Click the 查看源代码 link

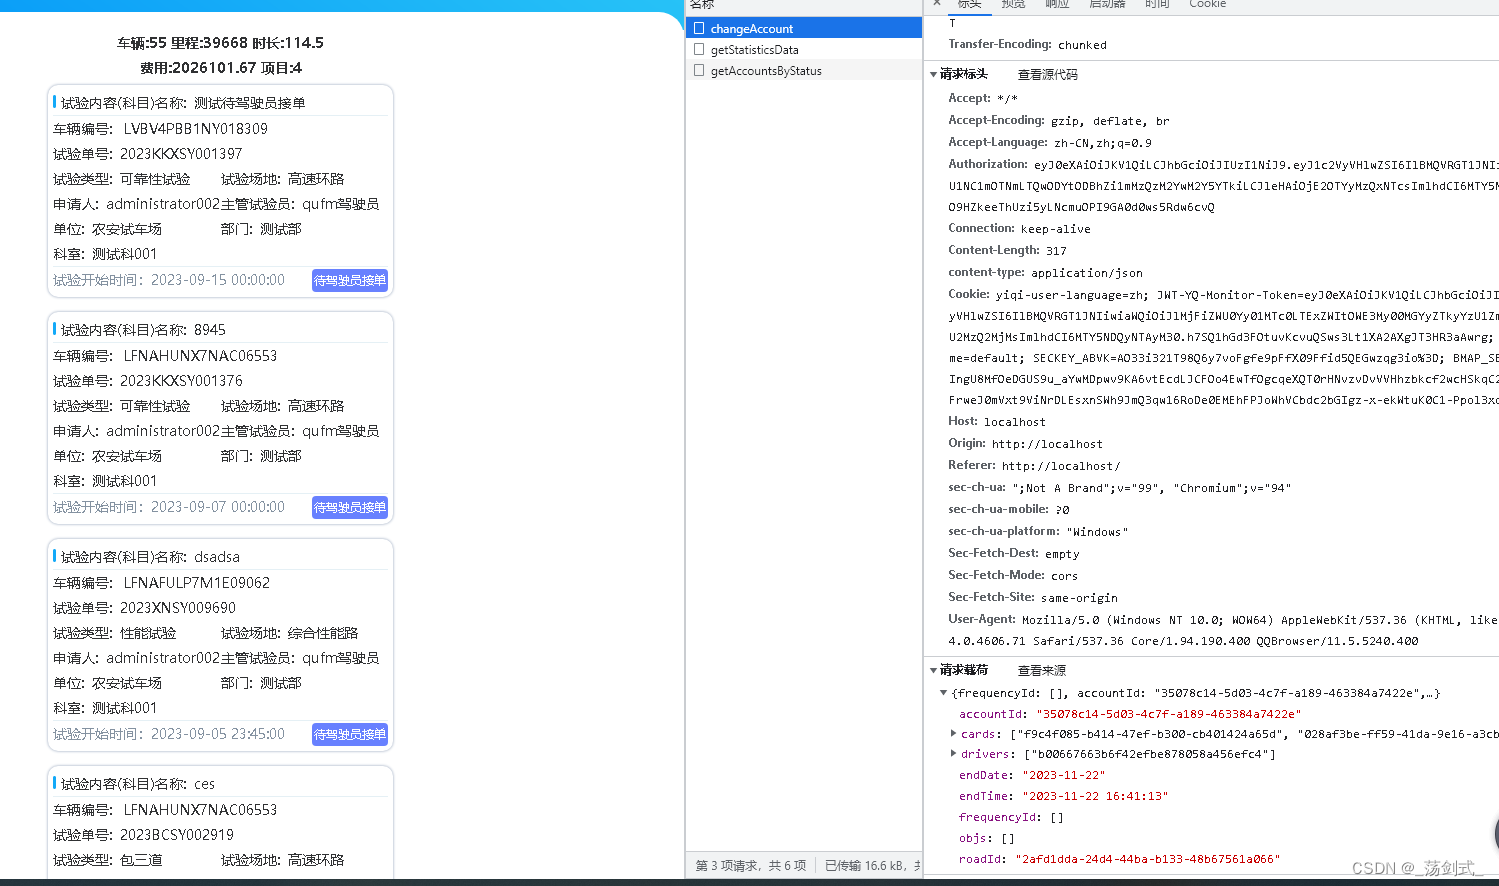[x=1047, y=75]
